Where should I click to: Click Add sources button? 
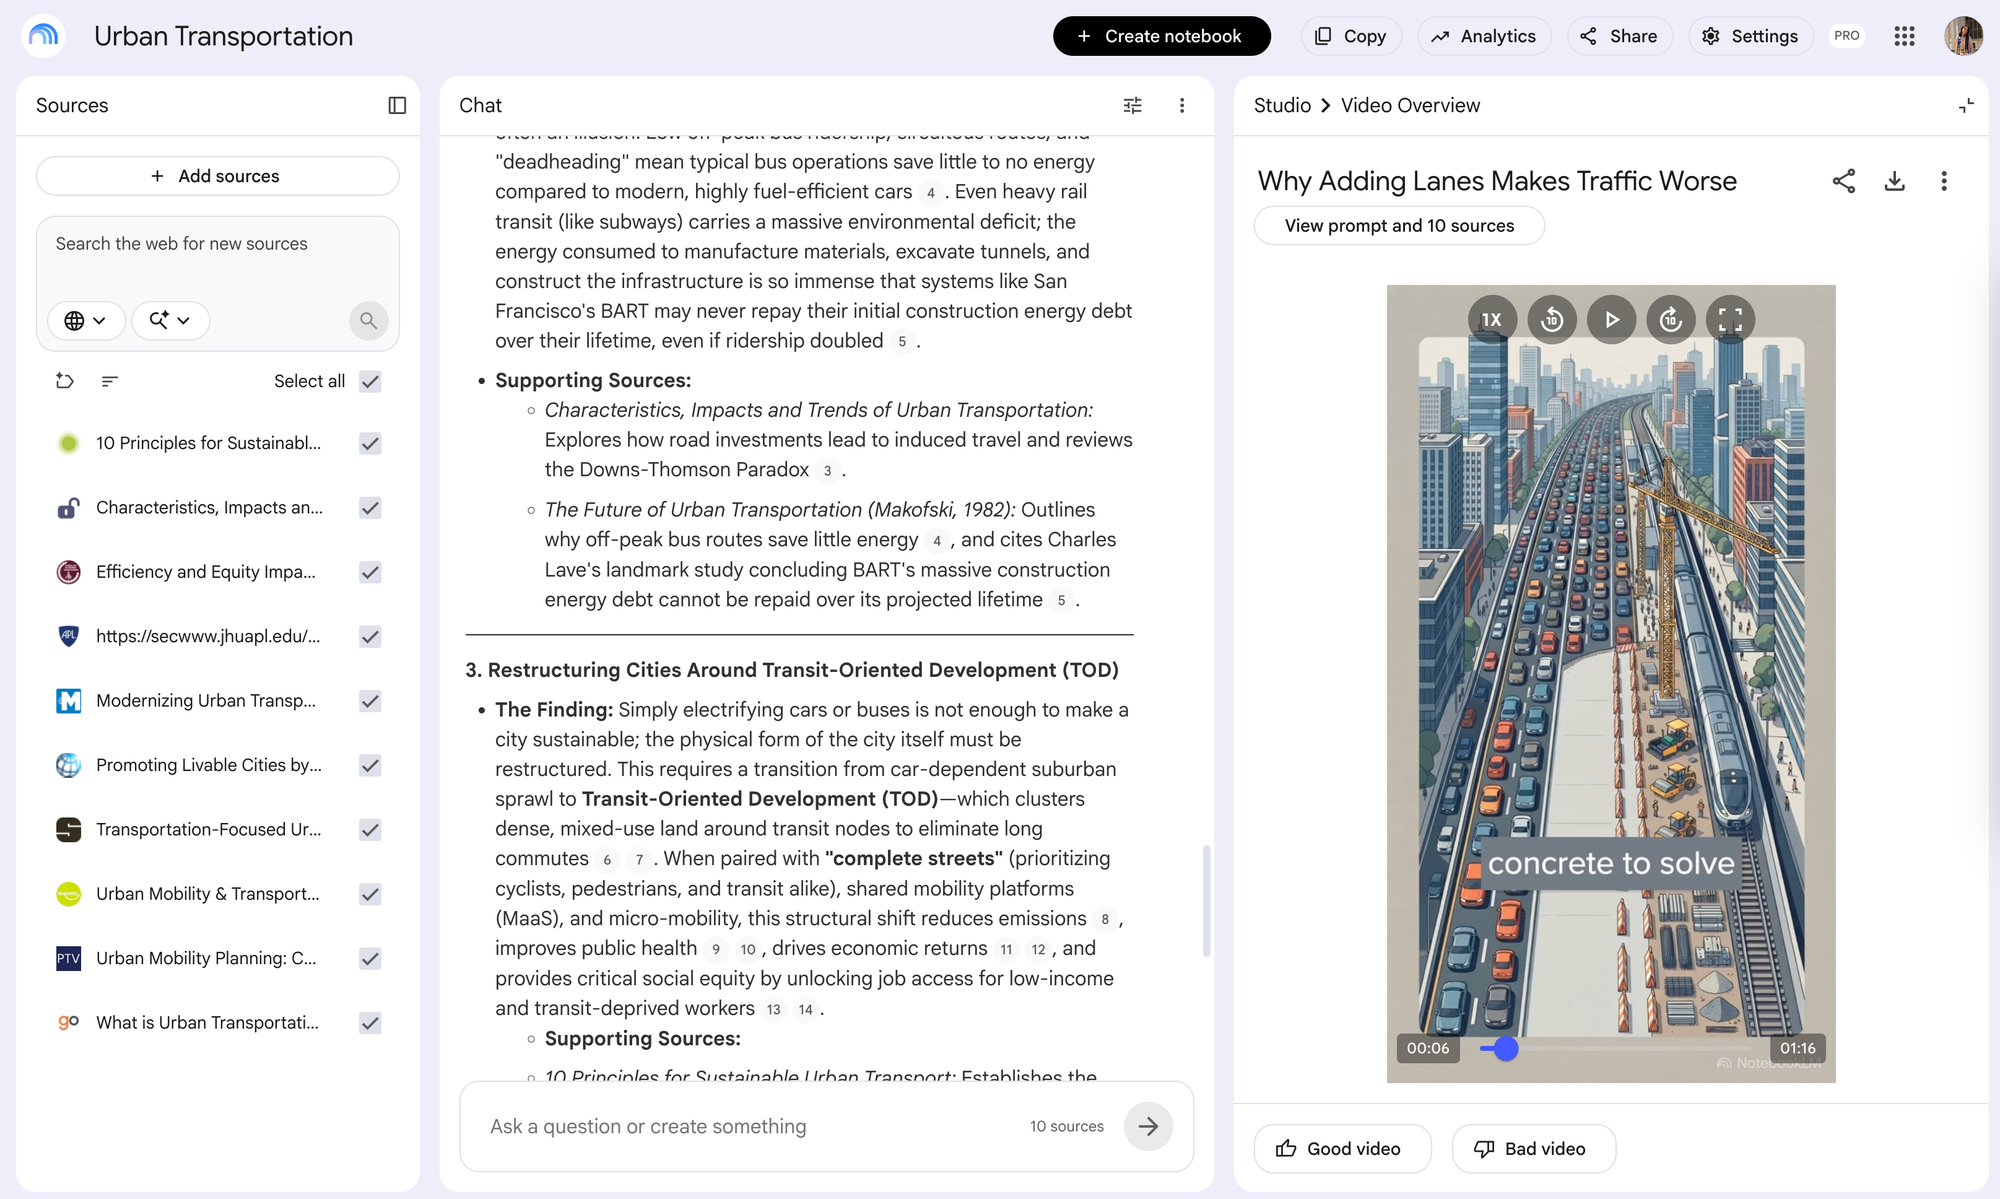pyautogui.click(x=218, y=176)
